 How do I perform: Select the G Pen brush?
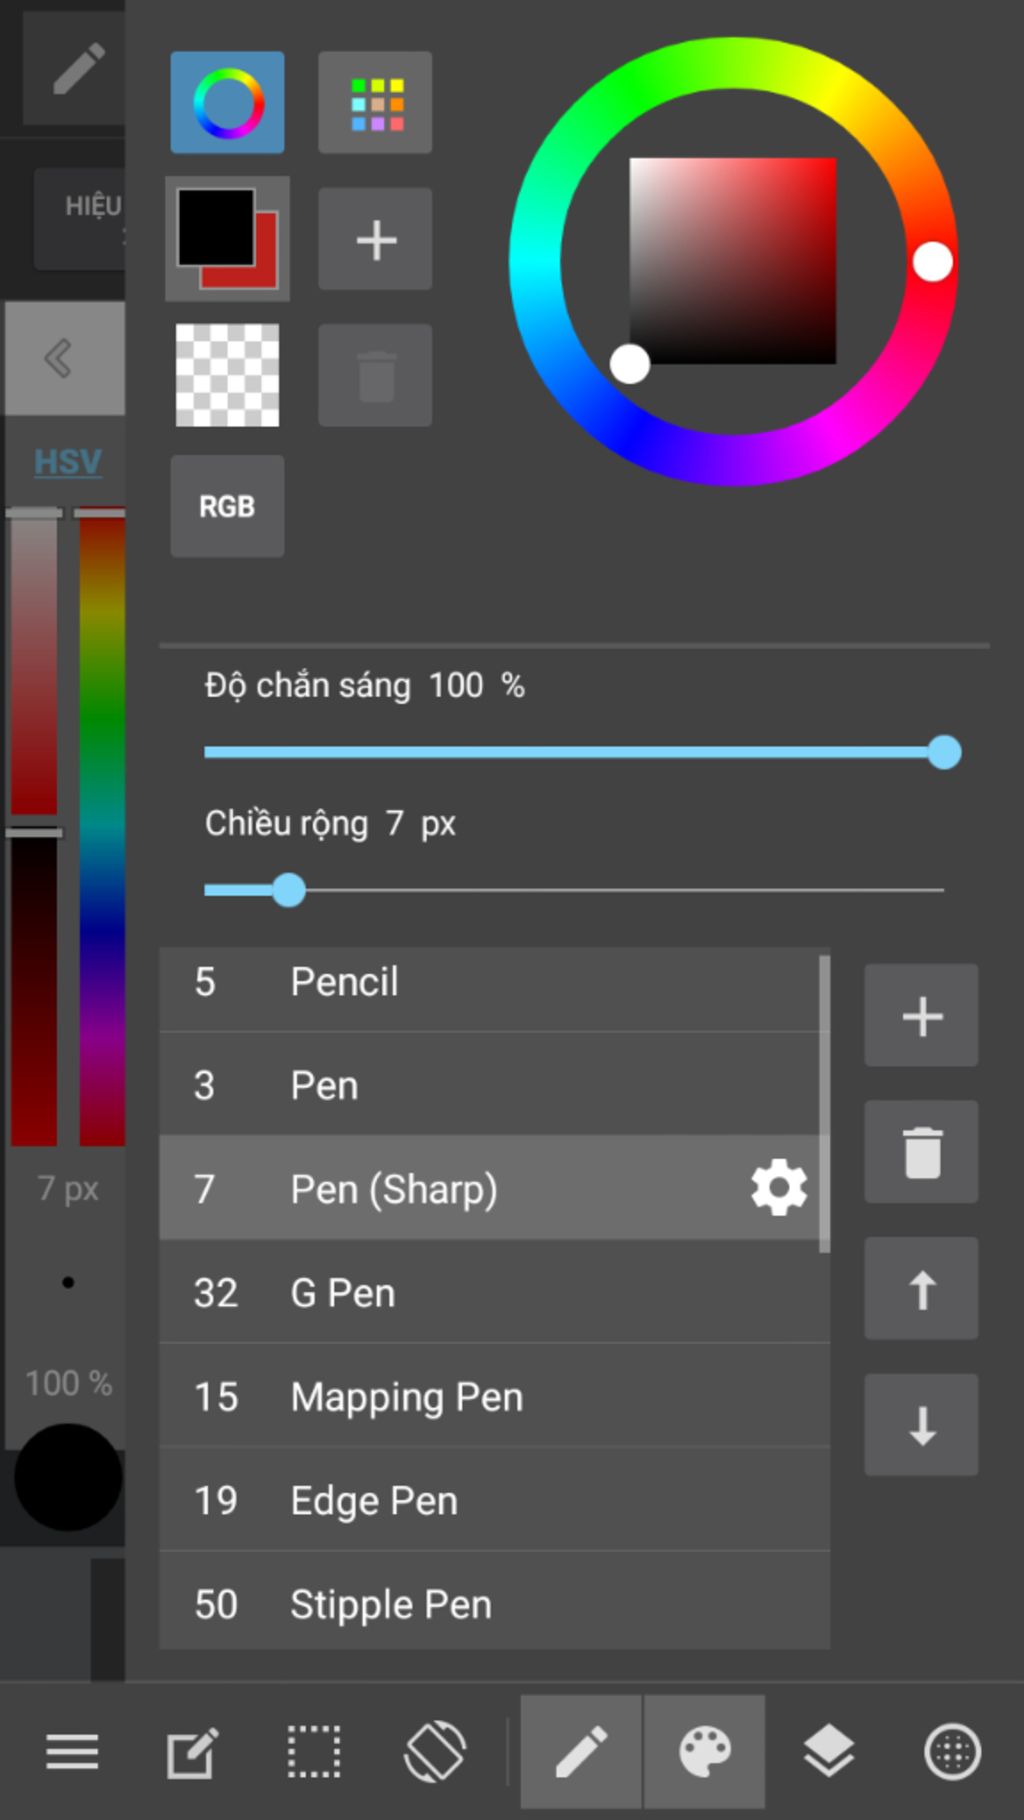(x=490, y=1293)
